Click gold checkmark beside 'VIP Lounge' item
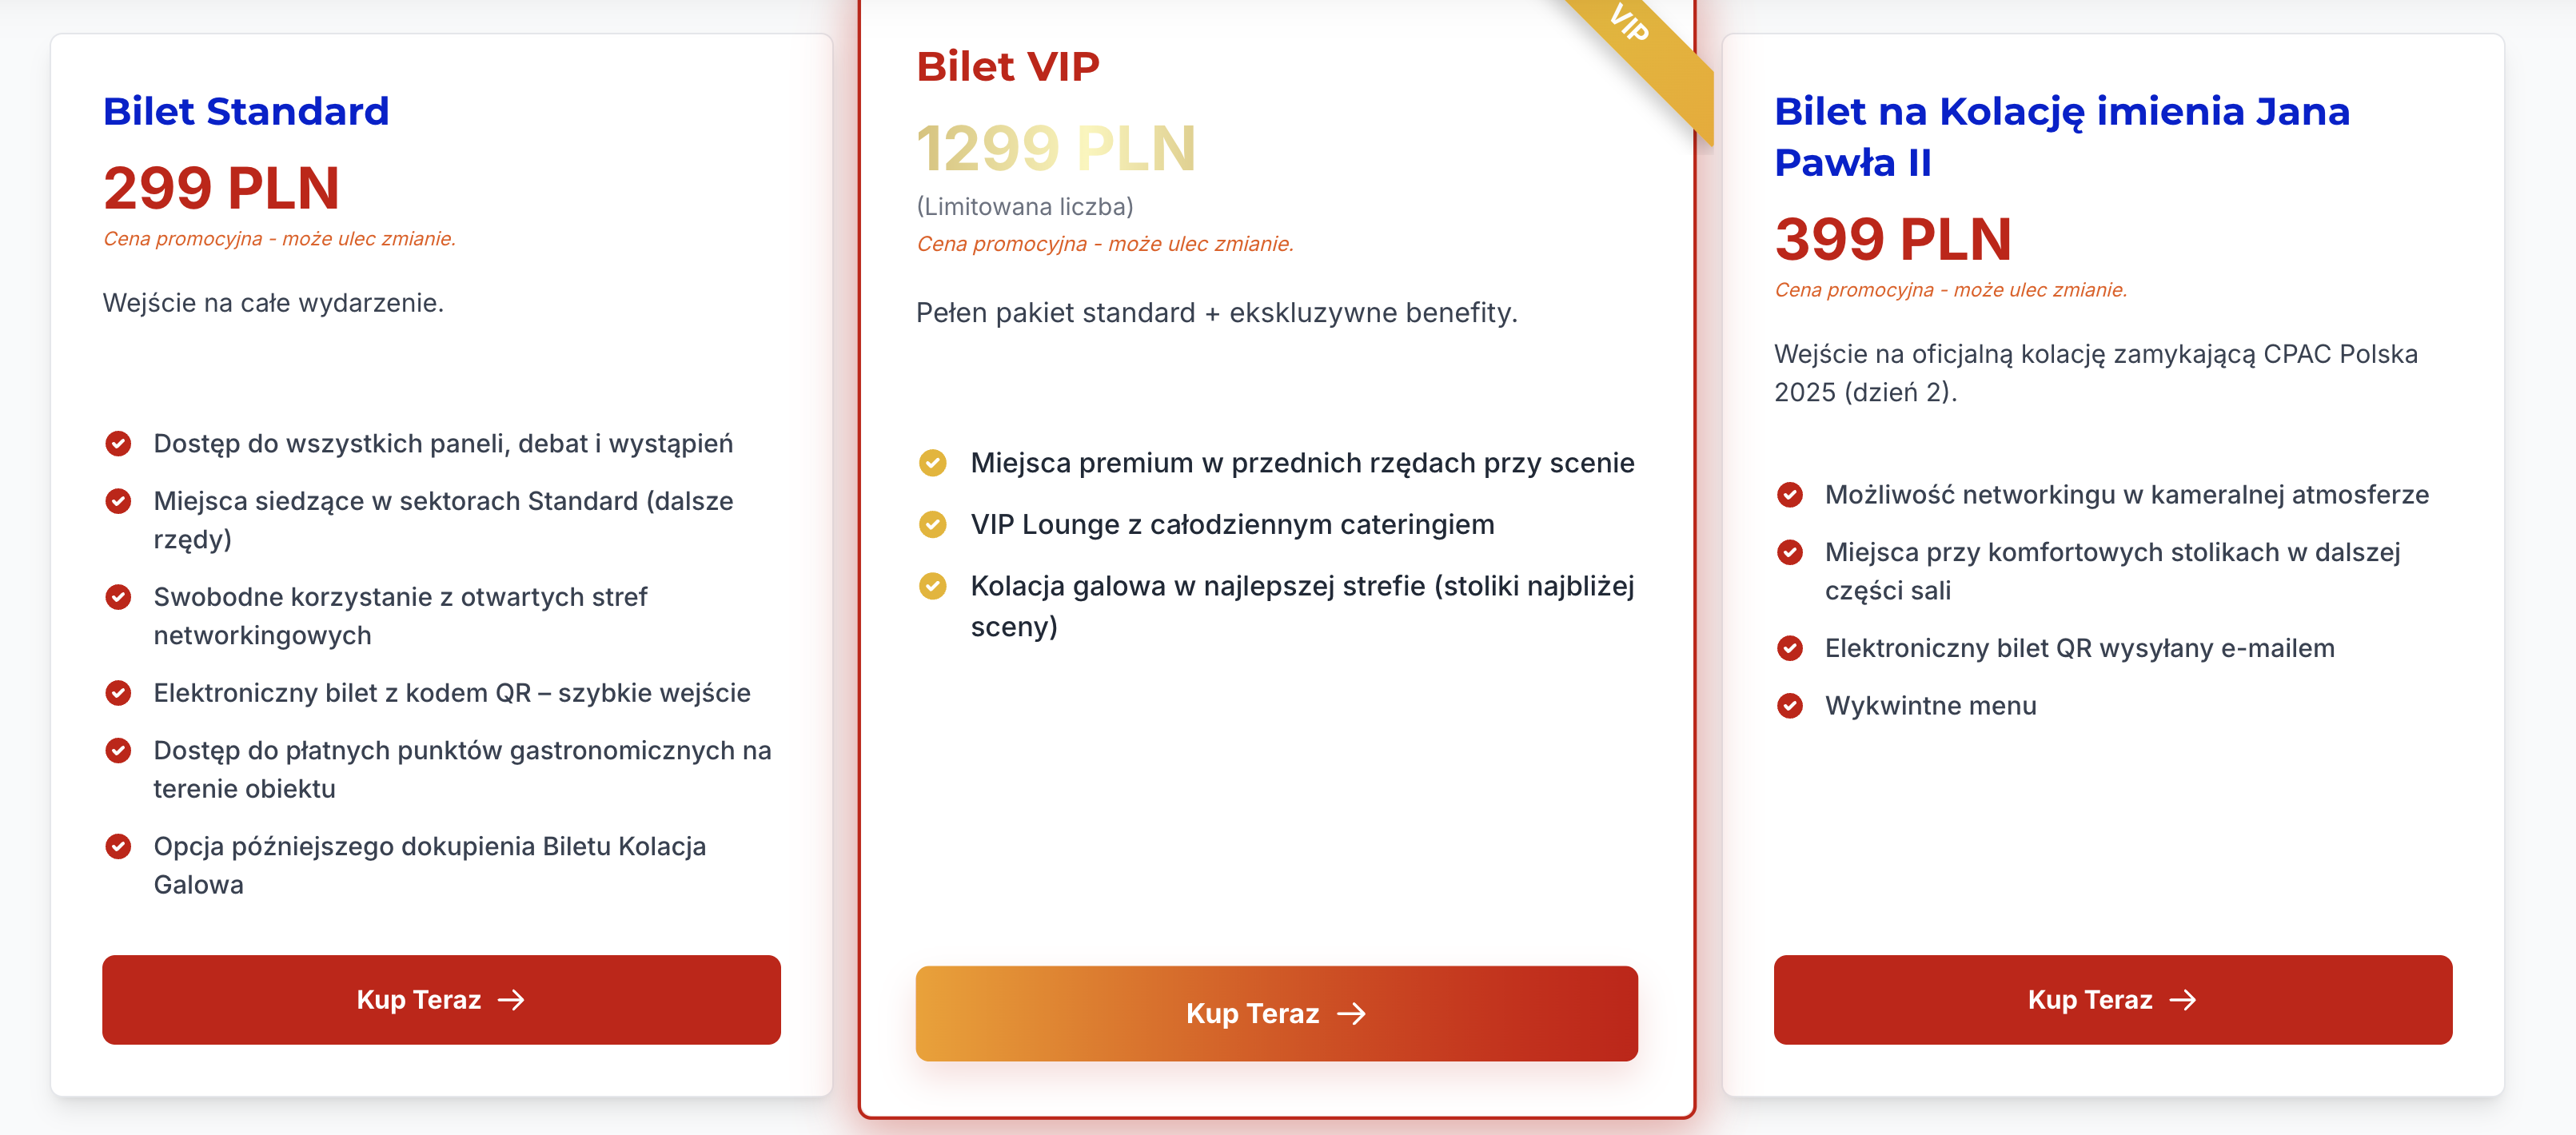Image resolution: width=2576 pixels, height=1135 pixels. (x=932, y=524)
